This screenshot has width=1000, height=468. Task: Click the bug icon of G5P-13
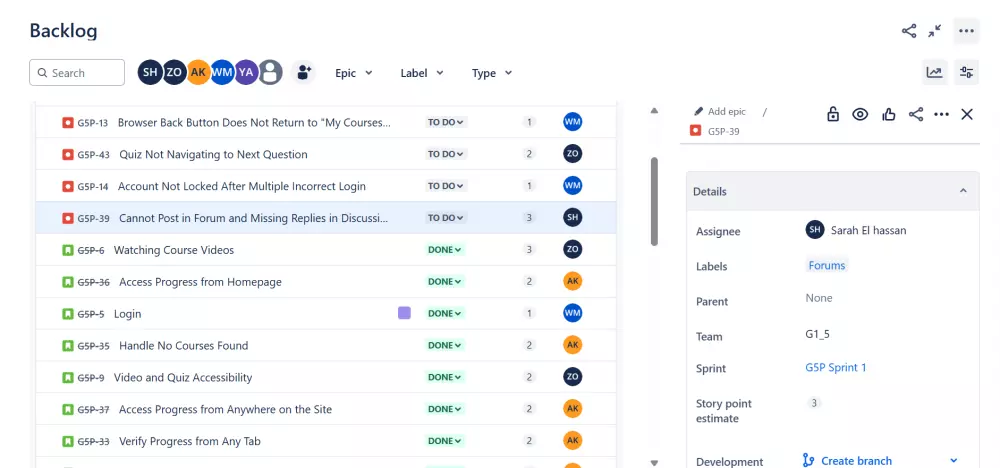point(68,122)
